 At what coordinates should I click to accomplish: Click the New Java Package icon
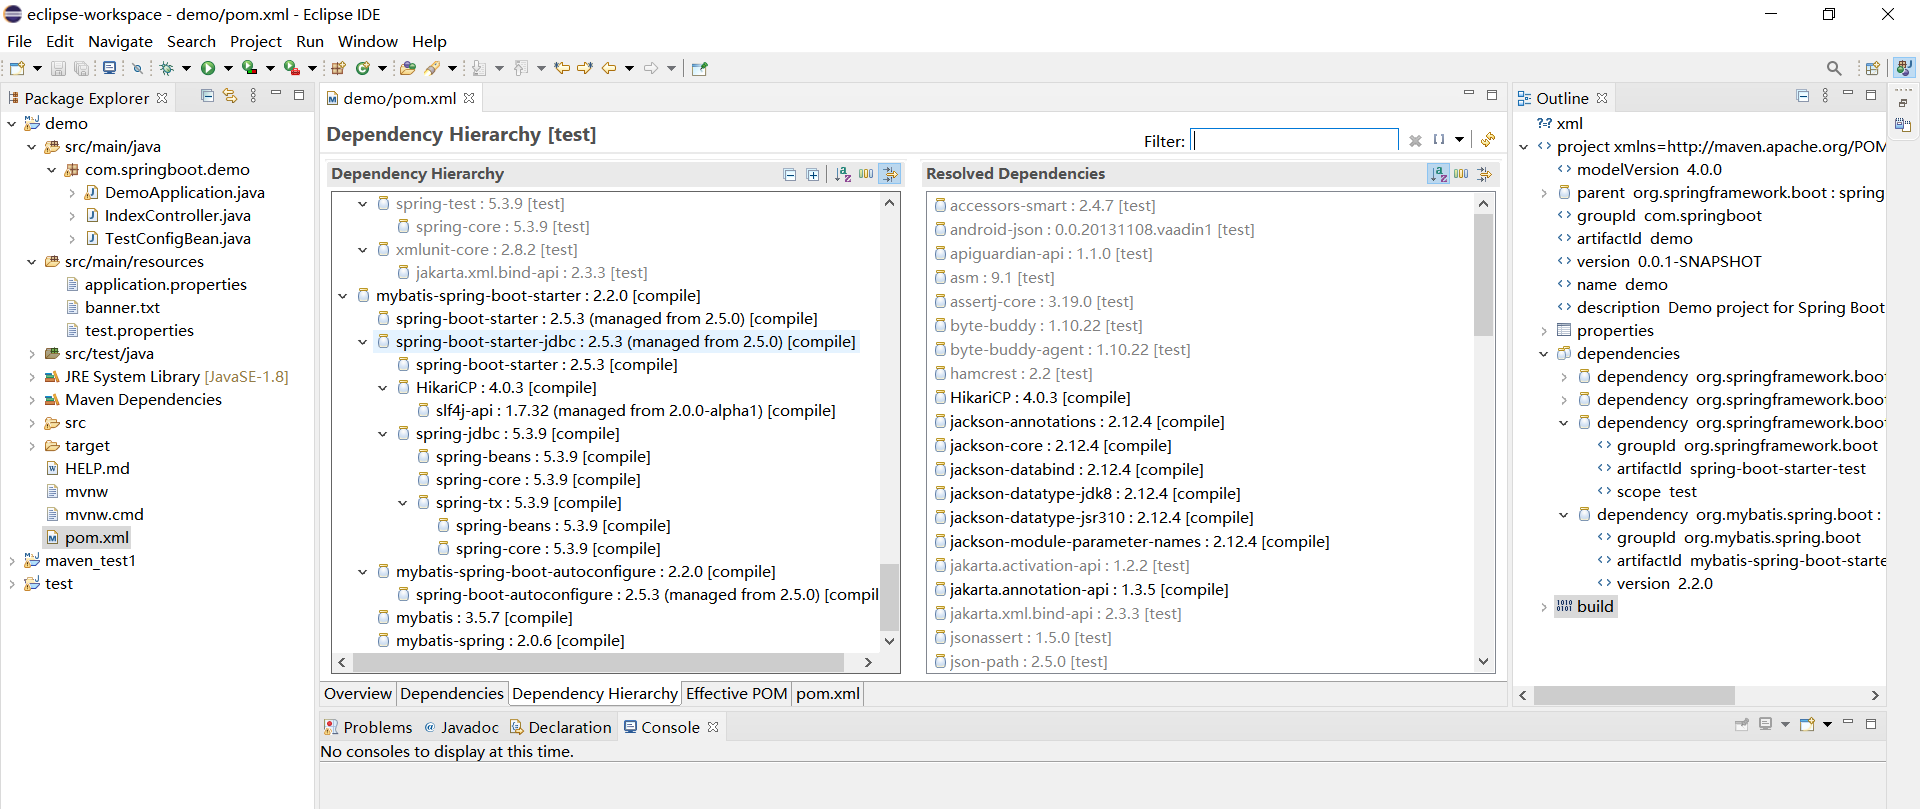tap(338, 68)
